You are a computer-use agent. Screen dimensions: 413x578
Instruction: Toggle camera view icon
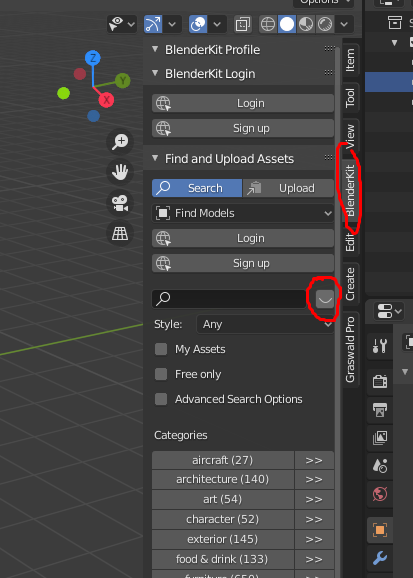point(120,203)
